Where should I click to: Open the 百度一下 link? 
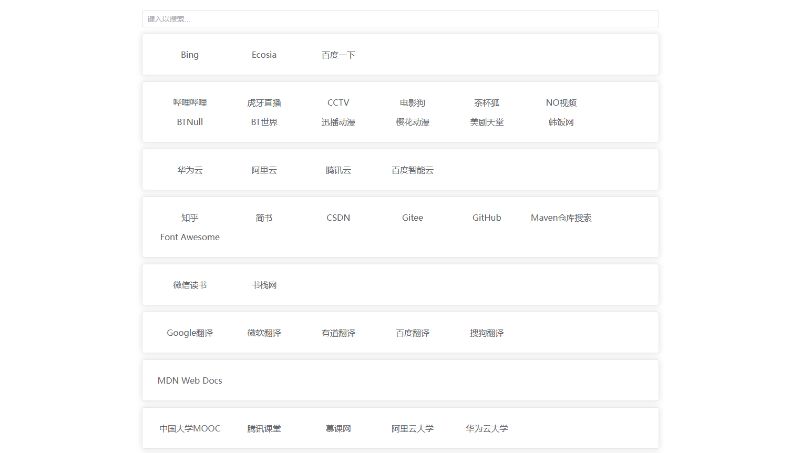coord(338,55)
